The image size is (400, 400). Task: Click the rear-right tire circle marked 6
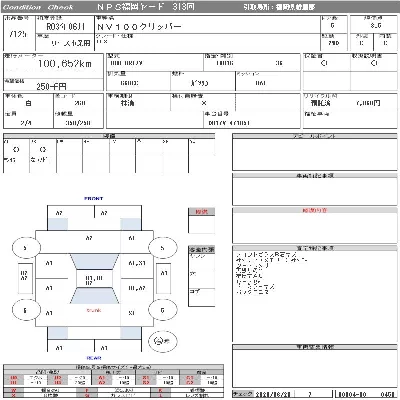[162, 310]
